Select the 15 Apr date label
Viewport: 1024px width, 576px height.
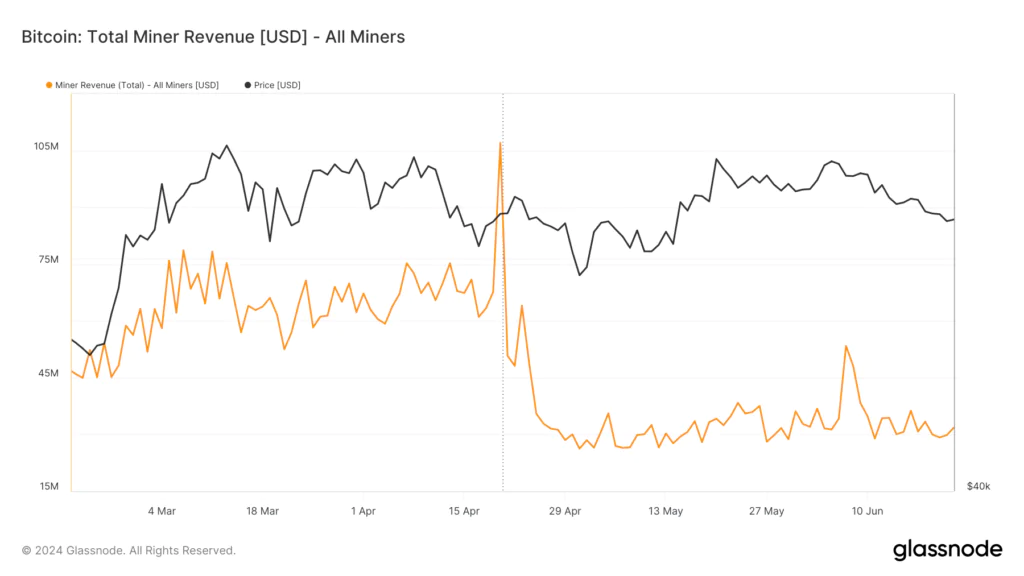464,511
